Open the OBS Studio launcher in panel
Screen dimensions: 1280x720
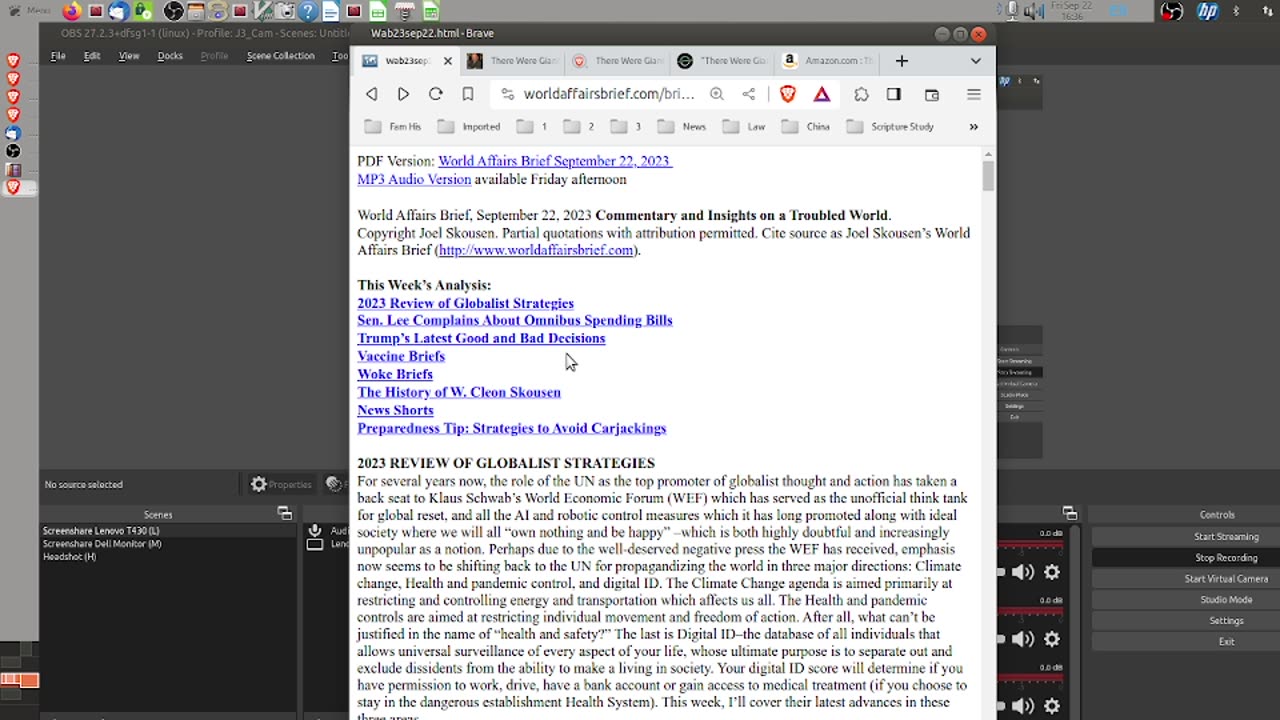point(173,11)
